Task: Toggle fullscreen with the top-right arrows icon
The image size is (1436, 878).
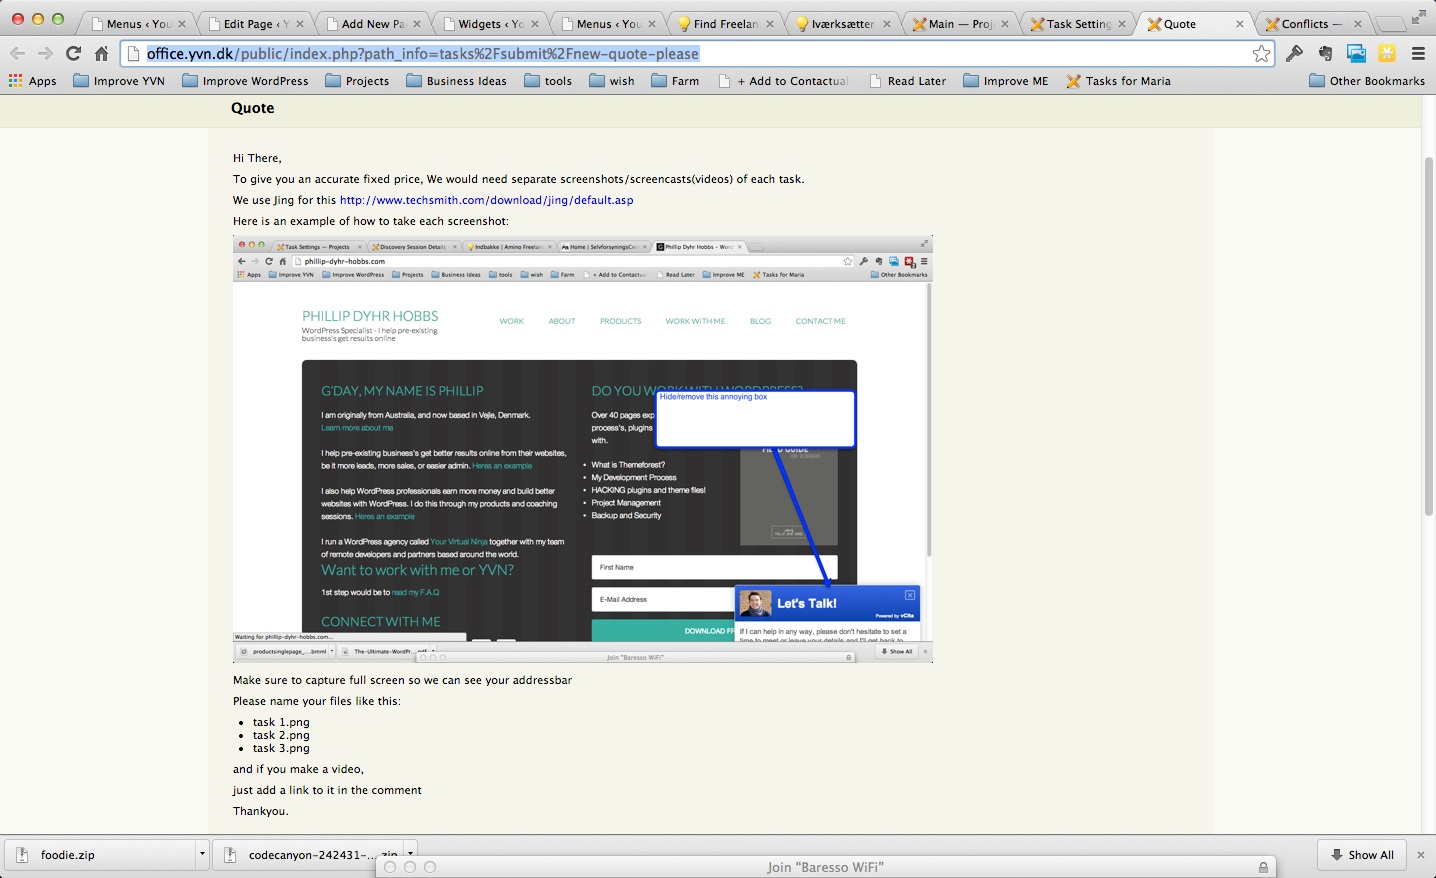Action: pyautogui.click(x=1419, y=16)
